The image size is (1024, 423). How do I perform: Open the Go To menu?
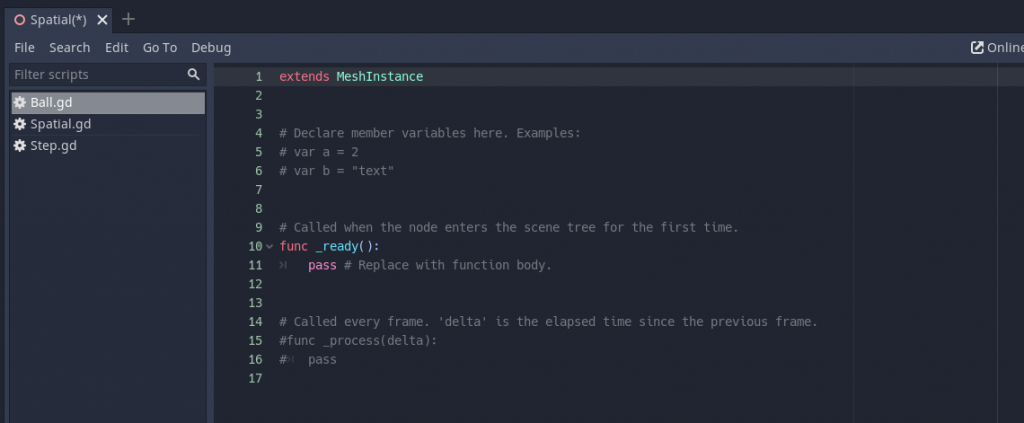click(x=160, y=48)
